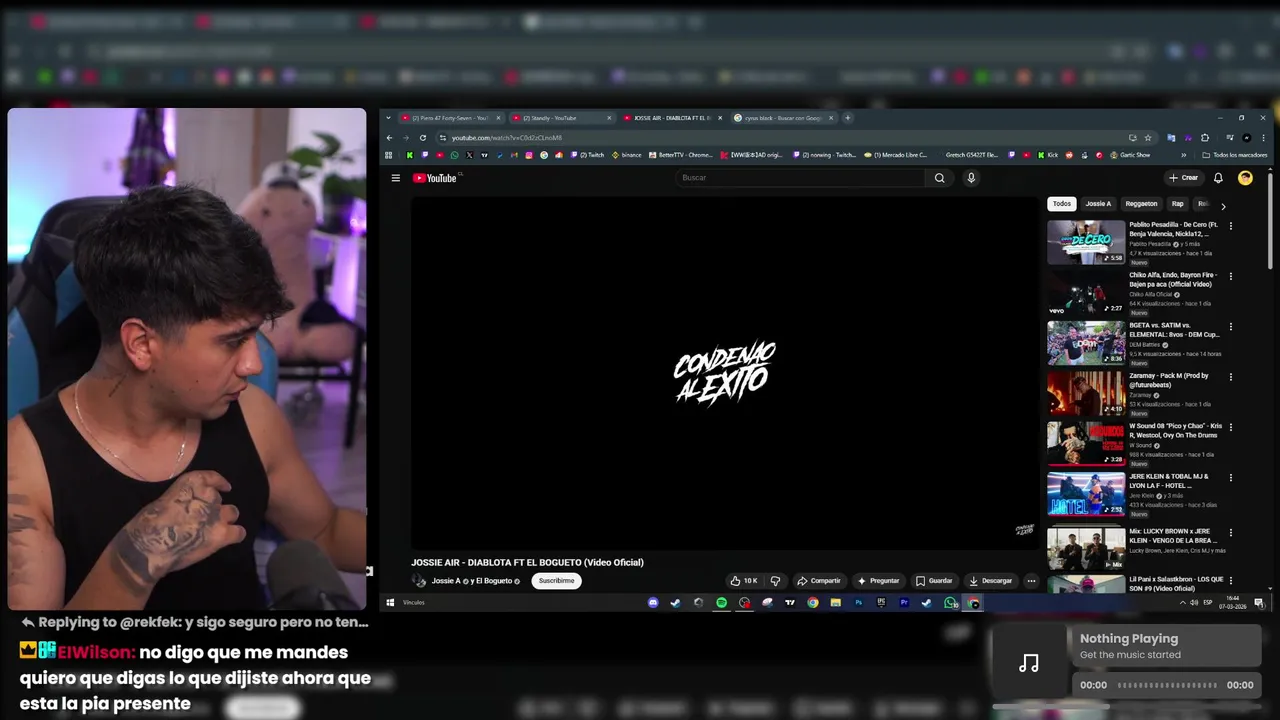Image resolution: width=1280 pixels, height=720 pixels.
Task: Open the Windows Start button
Action: pos(391,603)
